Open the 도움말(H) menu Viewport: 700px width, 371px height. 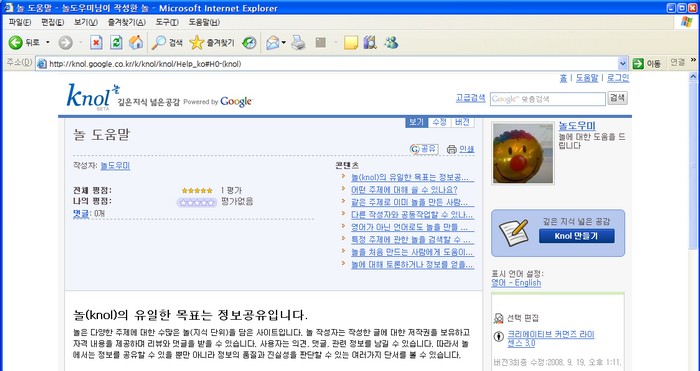coord(204,22)
